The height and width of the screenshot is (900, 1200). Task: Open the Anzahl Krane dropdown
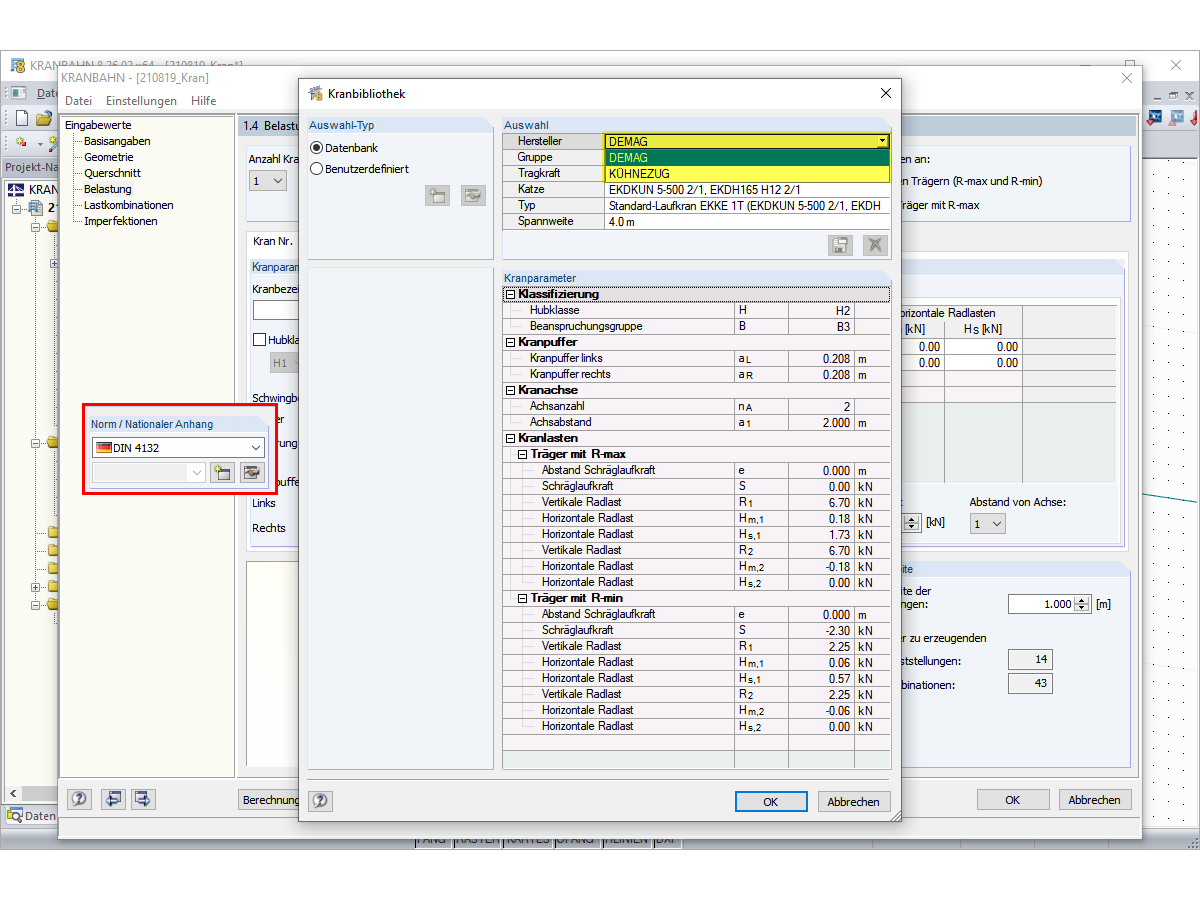(268, 181)
